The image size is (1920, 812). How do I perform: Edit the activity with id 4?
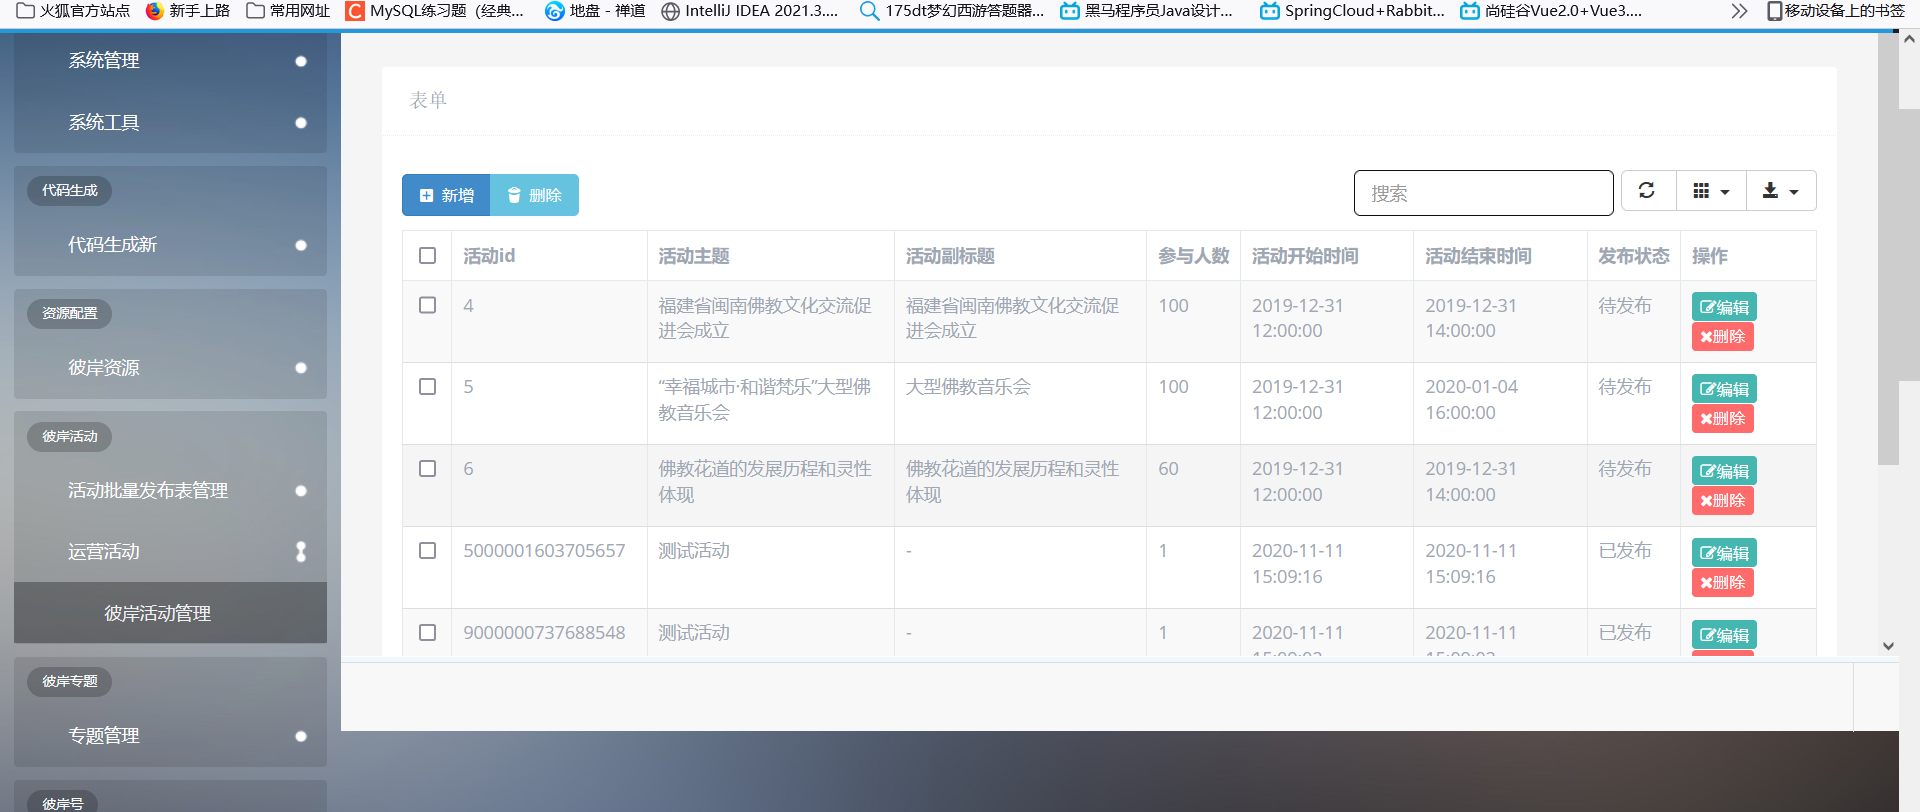click(x=1724, y=307)
